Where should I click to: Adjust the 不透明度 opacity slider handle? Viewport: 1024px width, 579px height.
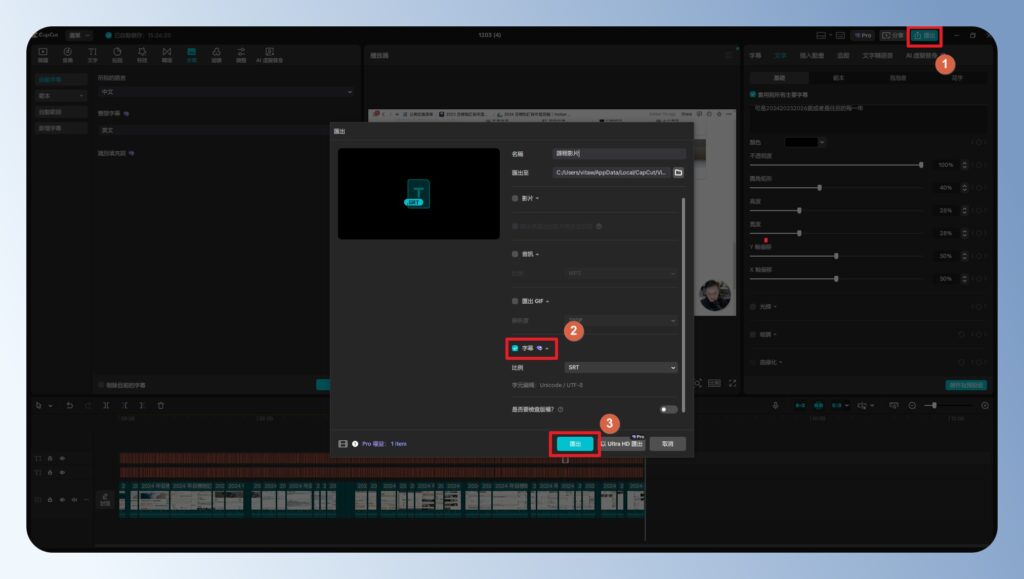[921, 164]
